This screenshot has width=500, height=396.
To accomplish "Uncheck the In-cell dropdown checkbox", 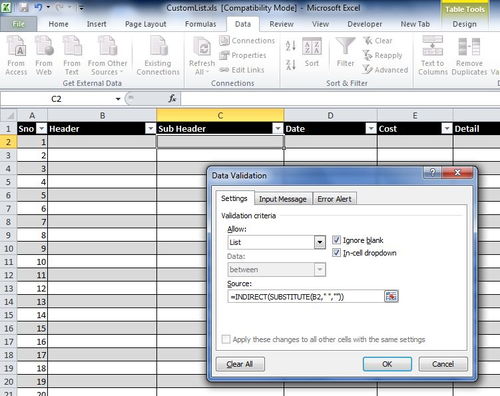I will click(336, 253).
